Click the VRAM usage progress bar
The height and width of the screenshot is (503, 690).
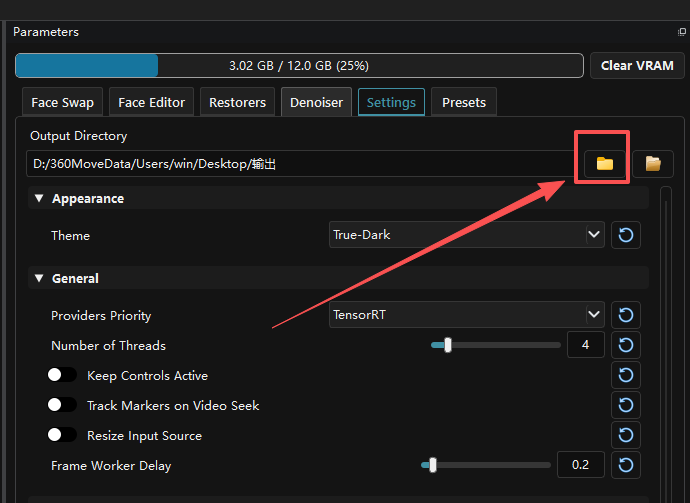(x=299, y=66)
